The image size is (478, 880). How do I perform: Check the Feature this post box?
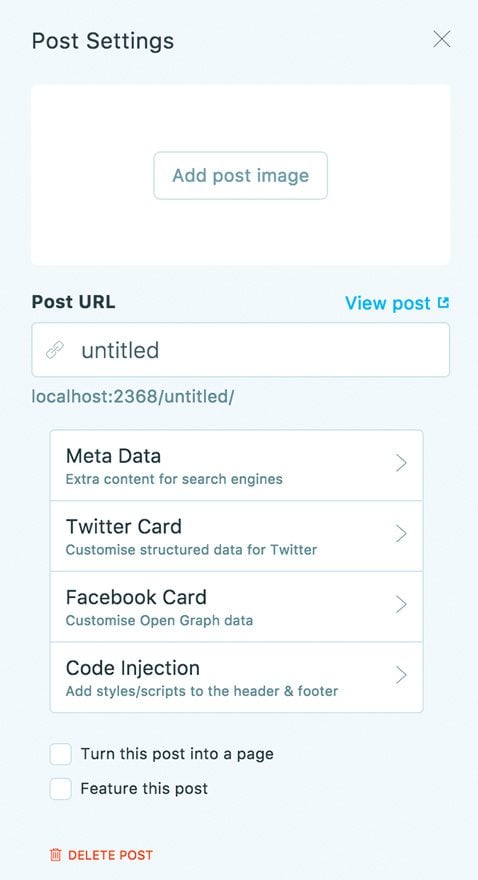(x=61, y=789)
